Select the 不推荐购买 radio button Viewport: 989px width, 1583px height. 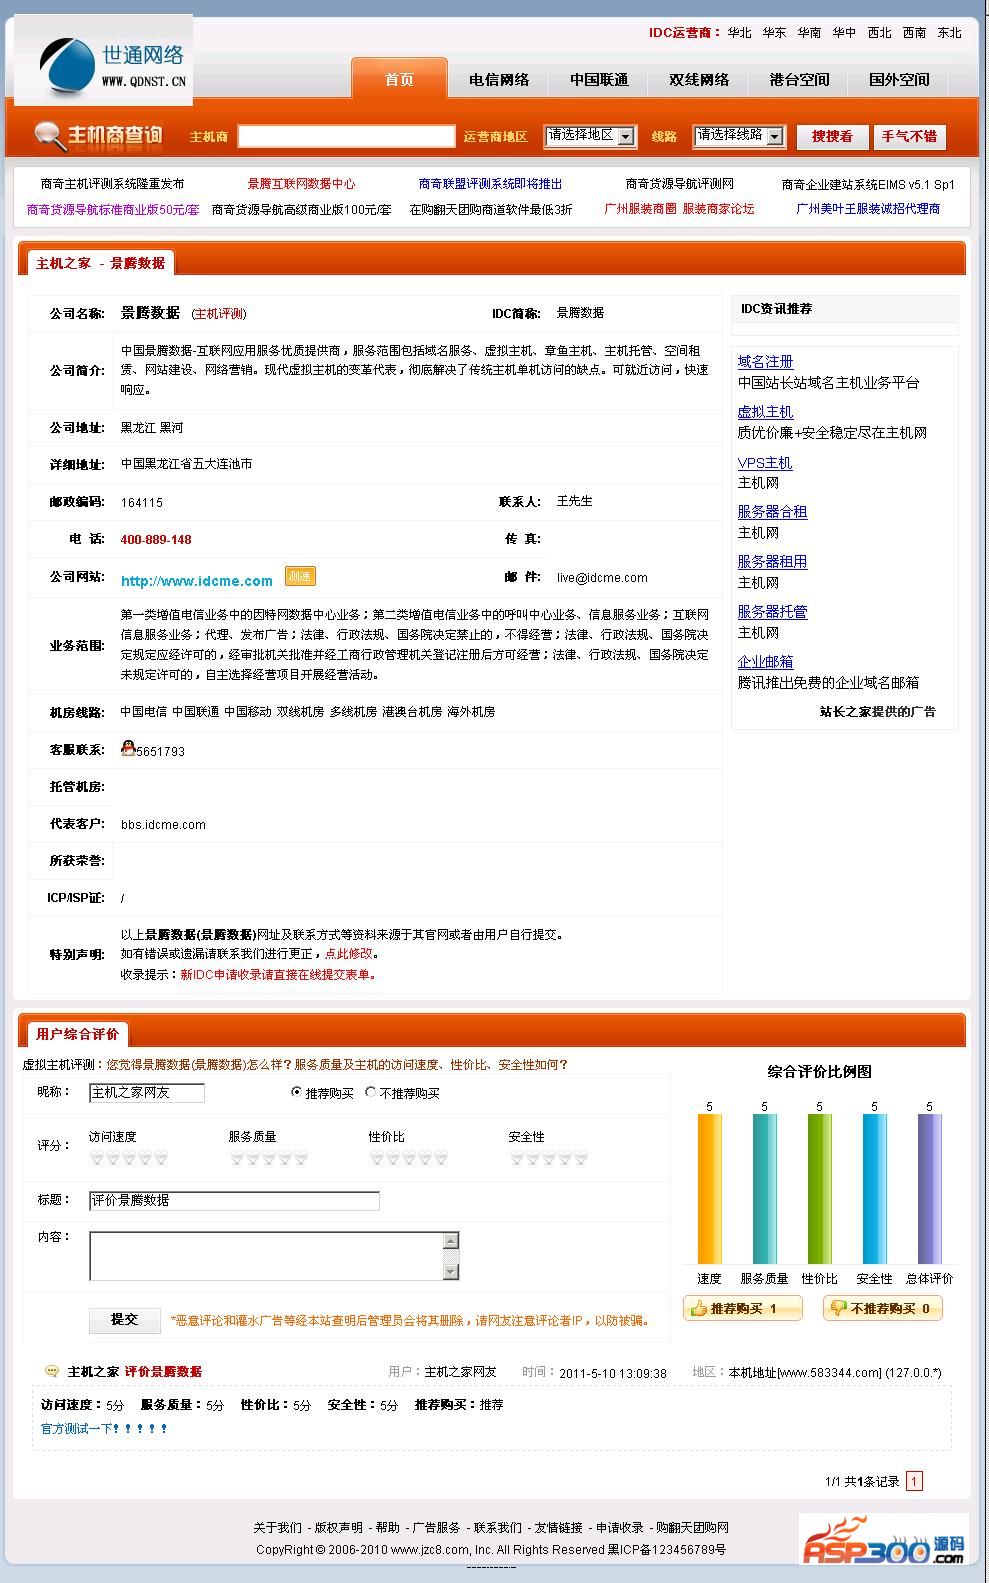click(x=371, y=1092)
